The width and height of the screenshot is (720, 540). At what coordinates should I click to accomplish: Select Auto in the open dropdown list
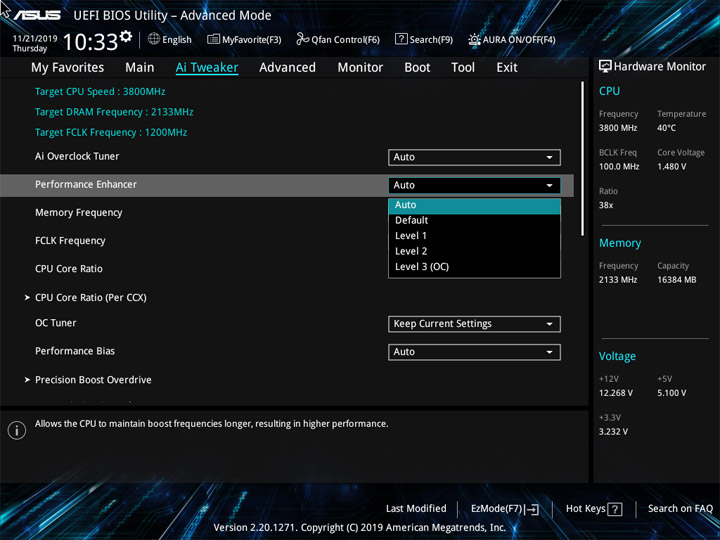coord(474,205)
